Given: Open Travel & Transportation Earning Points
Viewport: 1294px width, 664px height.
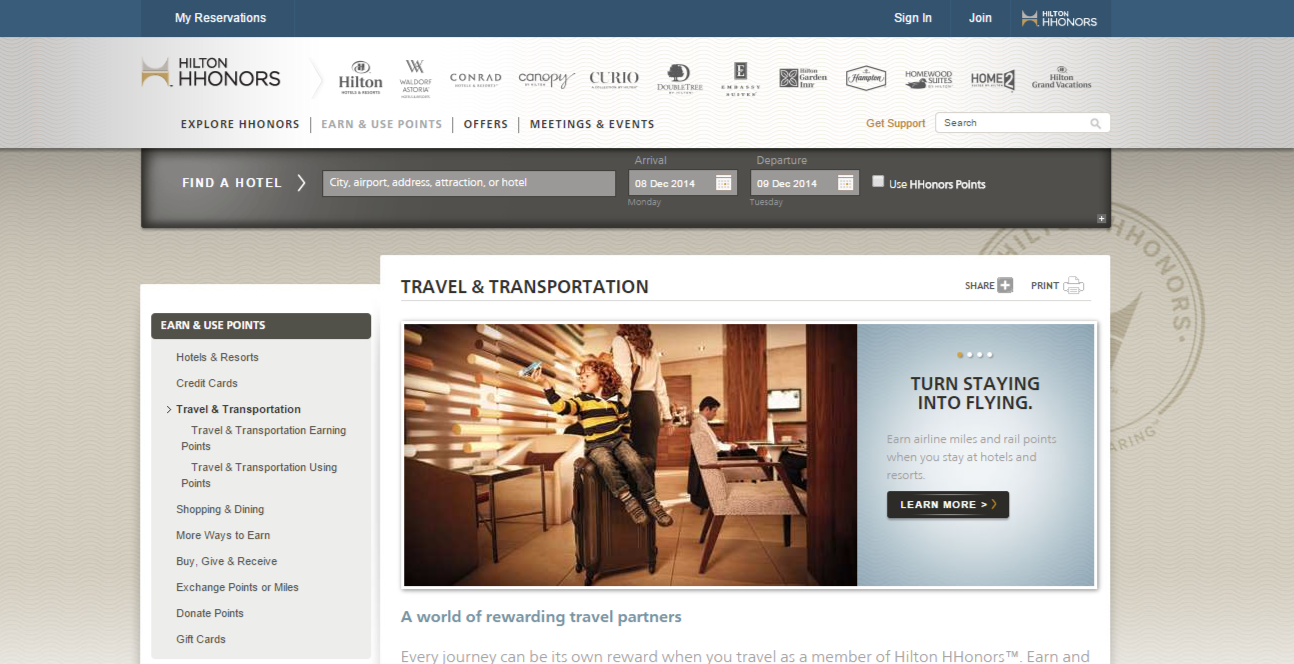Looking at the screenshot, I should point(264,438).
